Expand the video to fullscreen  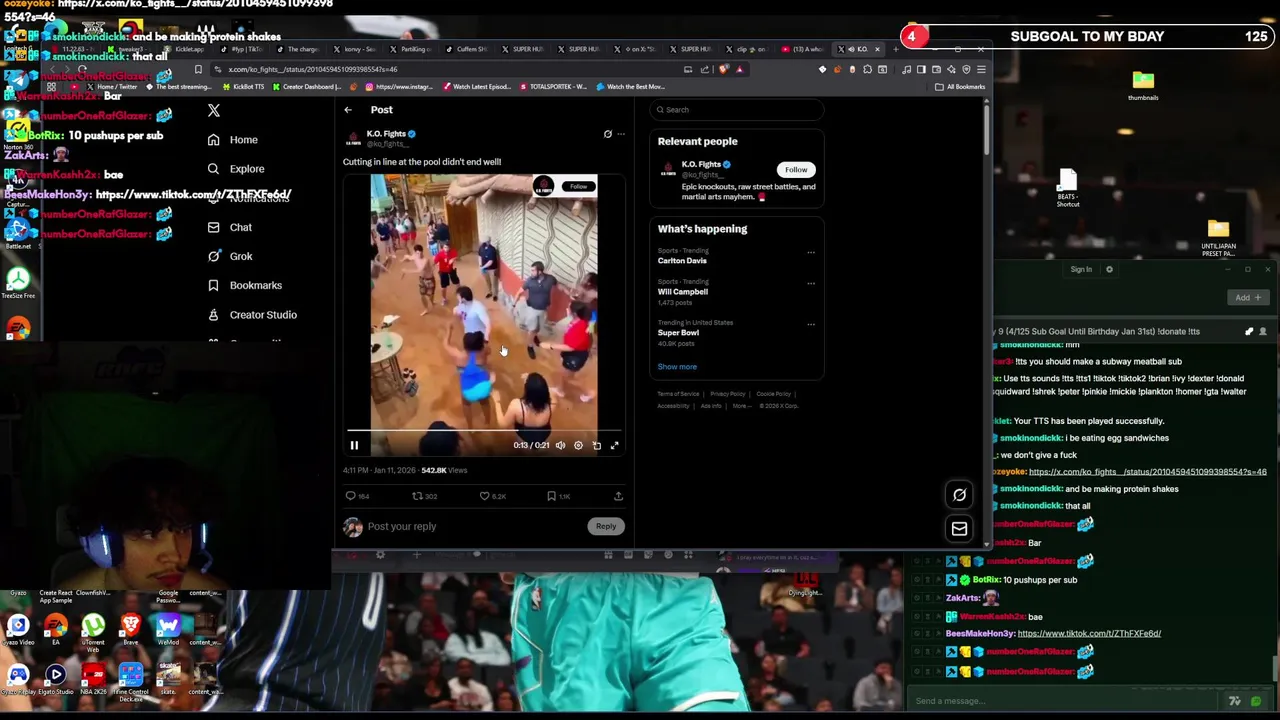(x=615, y=445)
